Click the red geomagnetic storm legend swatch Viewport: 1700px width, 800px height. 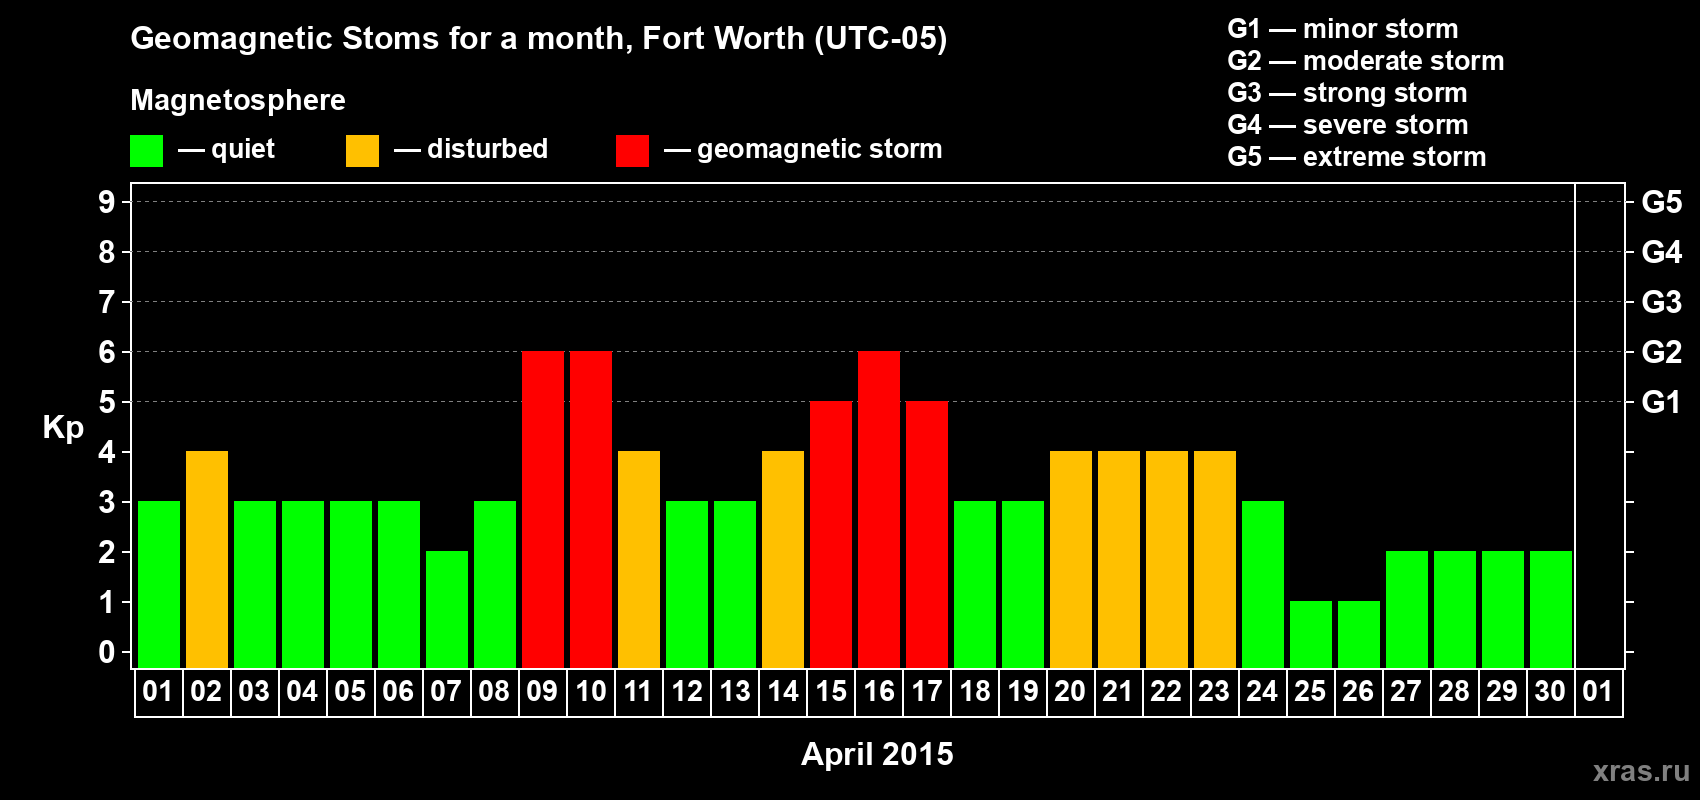pos(632,151)
